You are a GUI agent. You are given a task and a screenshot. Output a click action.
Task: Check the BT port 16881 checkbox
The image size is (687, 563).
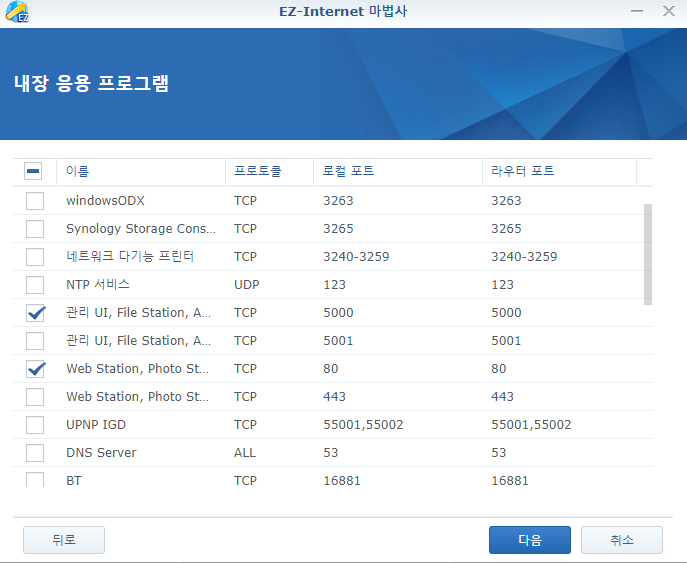click(35, 480)
